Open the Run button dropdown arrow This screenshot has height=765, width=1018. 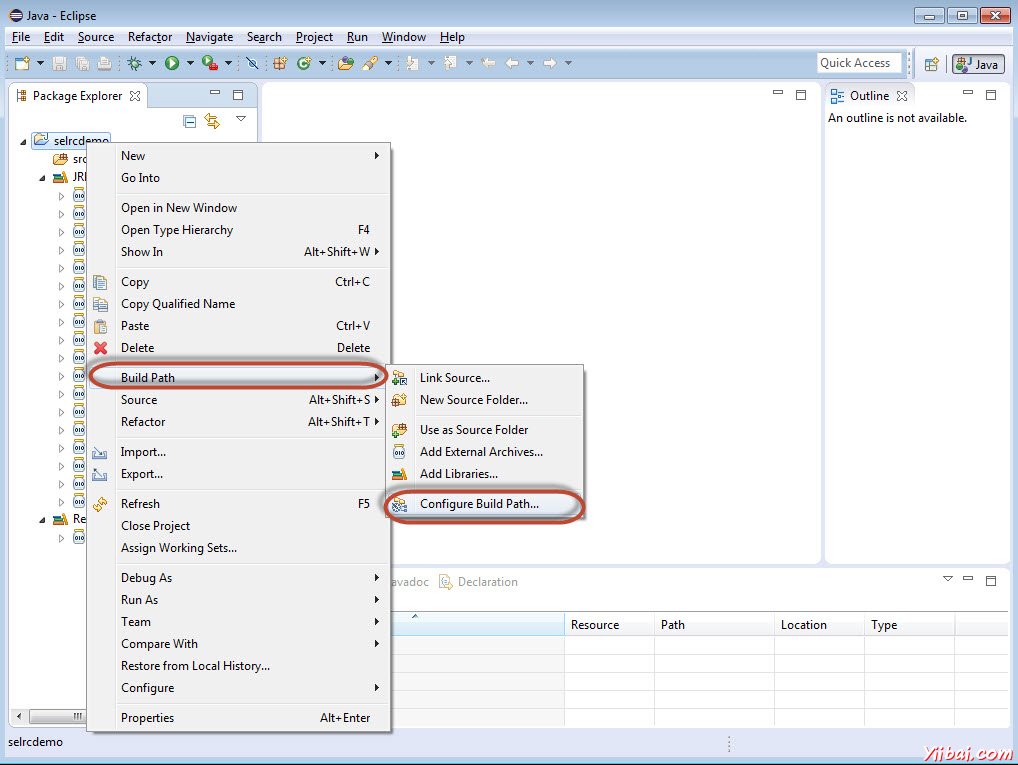191,63
